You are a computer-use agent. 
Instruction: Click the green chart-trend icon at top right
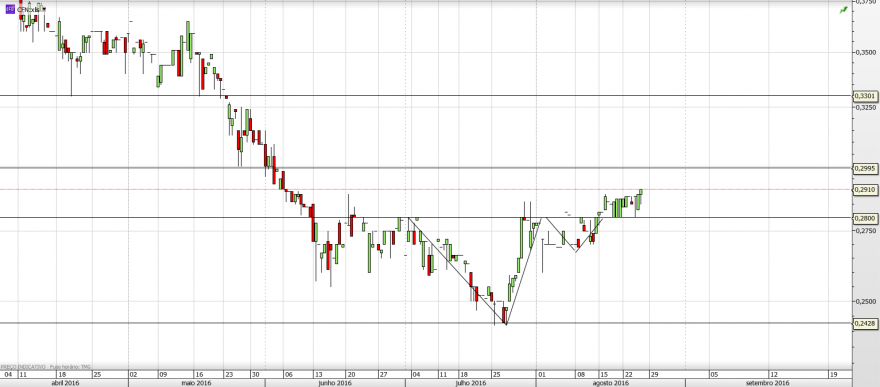(843, 10)
